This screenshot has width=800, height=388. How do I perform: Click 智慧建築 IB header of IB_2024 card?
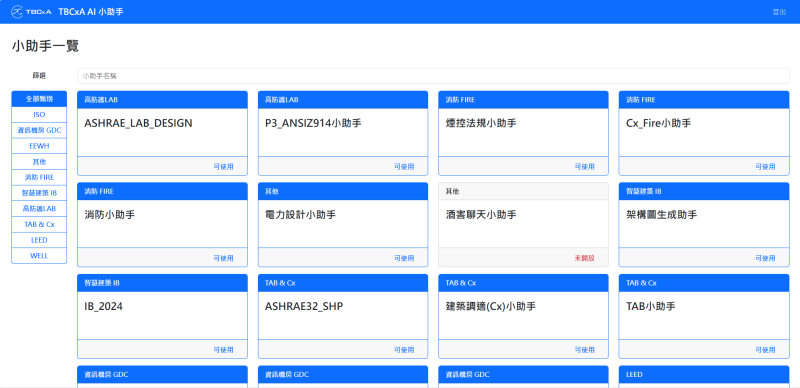pos(162,283)
